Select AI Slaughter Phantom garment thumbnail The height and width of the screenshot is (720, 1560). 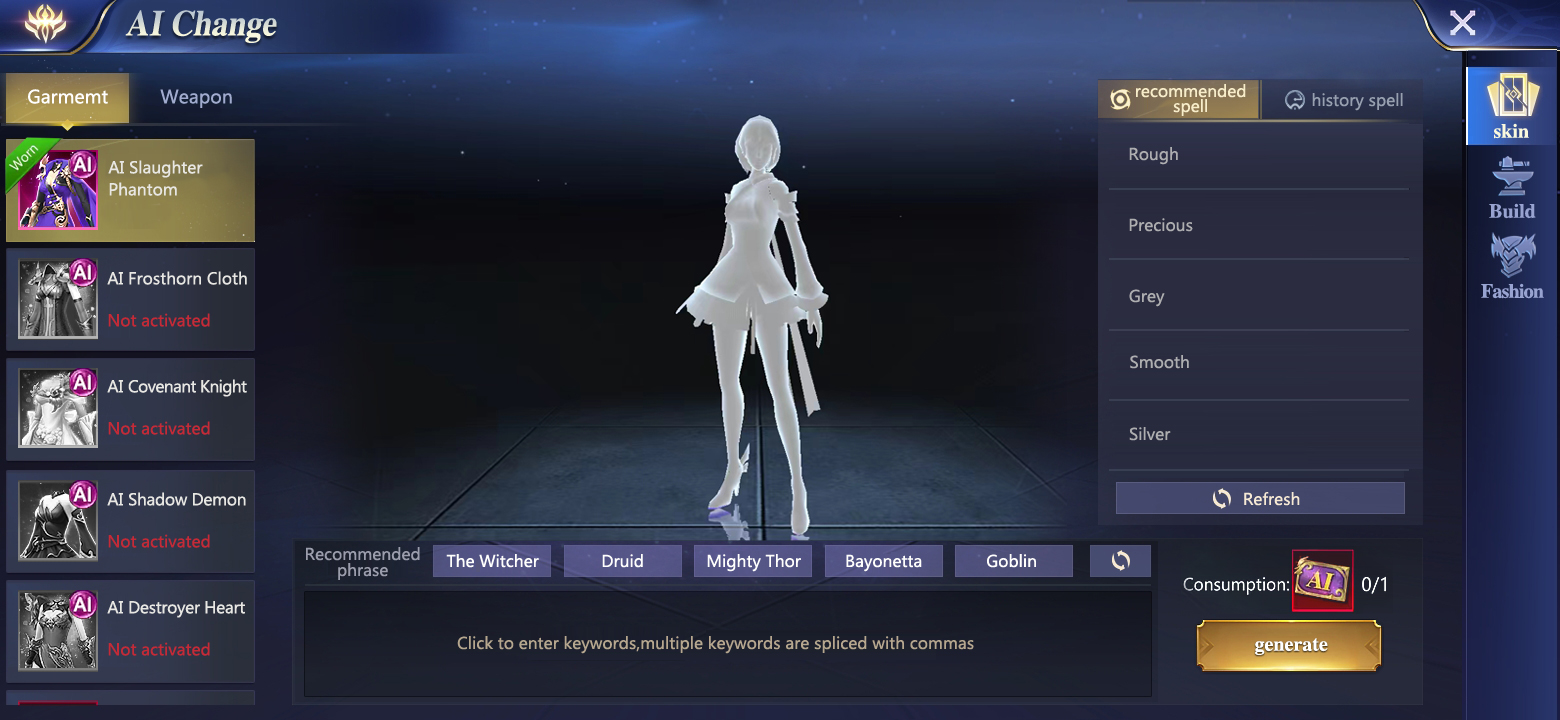[58, 190]
